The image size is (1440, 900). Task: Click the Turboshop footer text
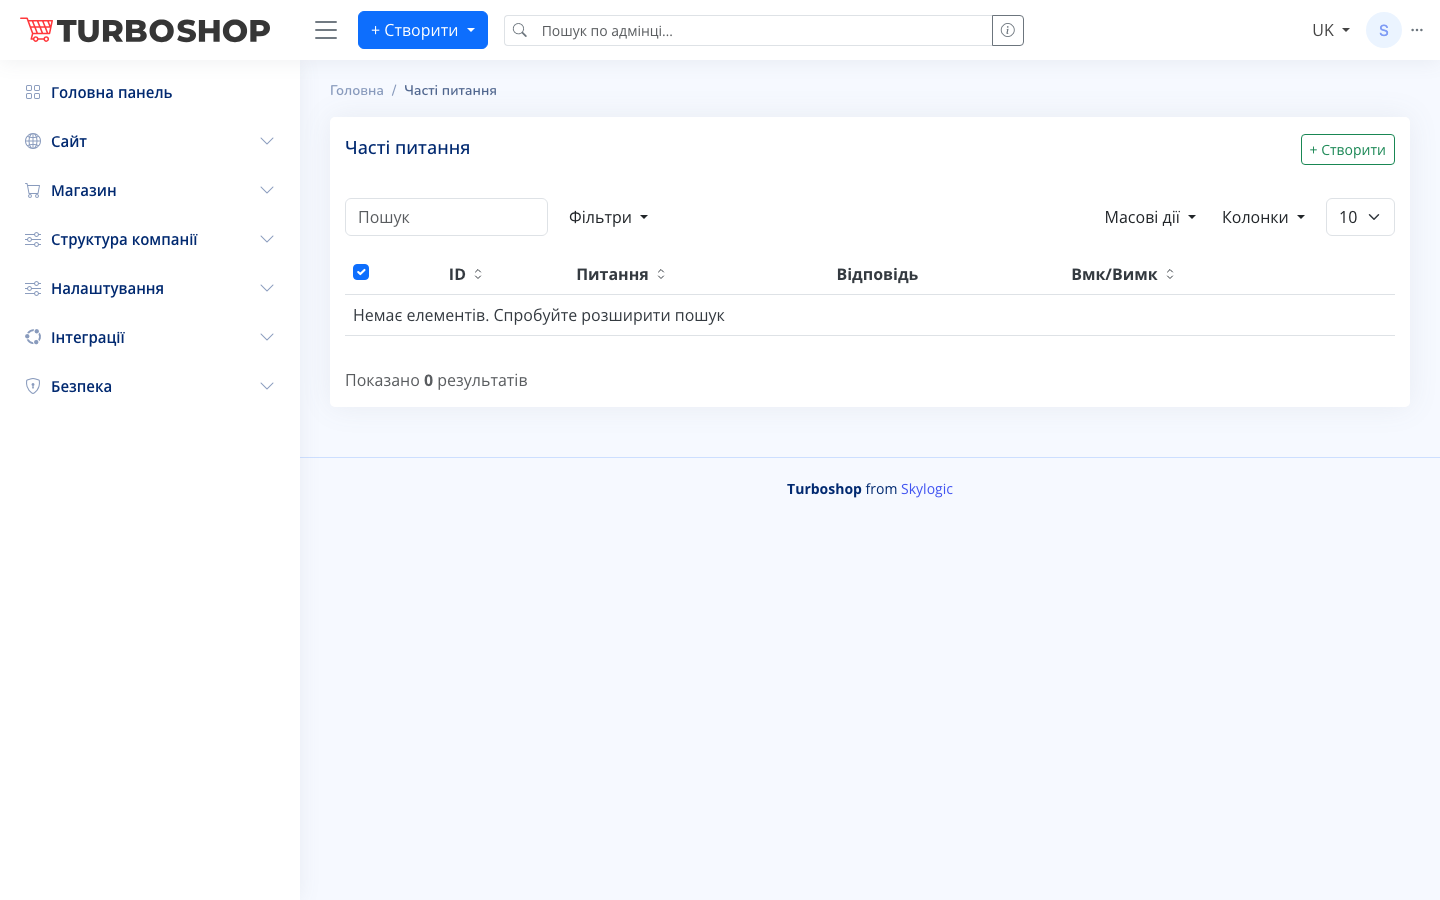pos(824,489)
